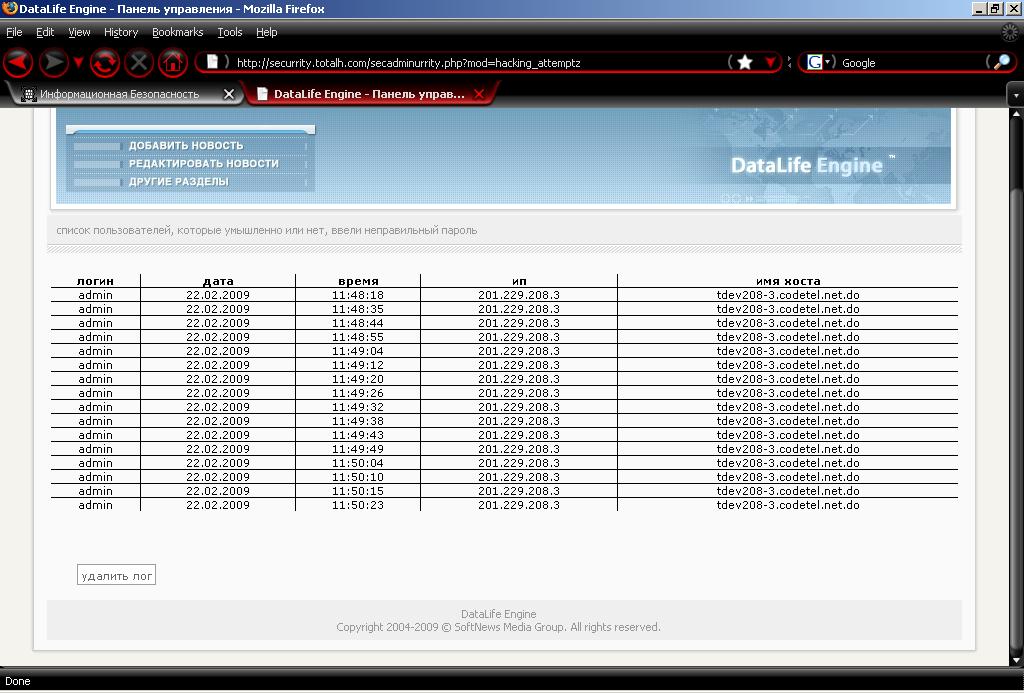Click the Firefox icon in title bar
The height and width of the screenshot is (693, 1024).
tap(9, 8)
